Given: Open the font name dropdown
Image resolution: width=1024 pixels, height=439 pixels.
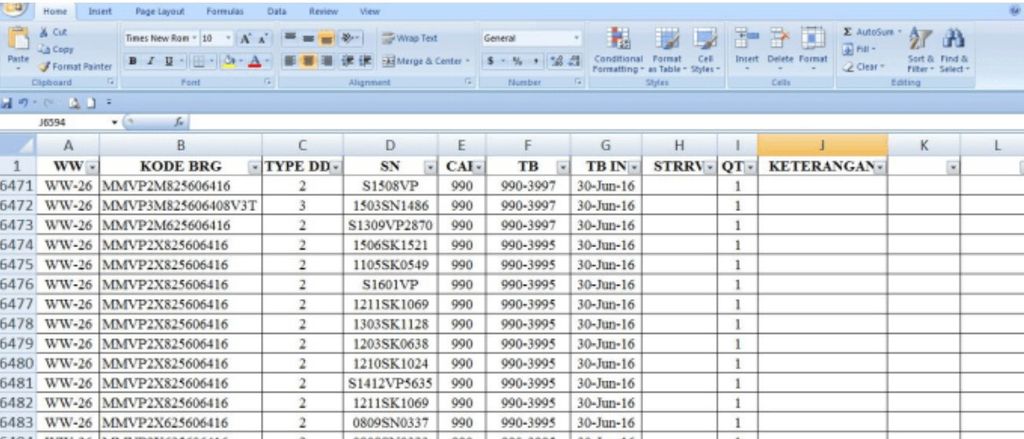Looking at the screenshot, I should click(195, 38).
